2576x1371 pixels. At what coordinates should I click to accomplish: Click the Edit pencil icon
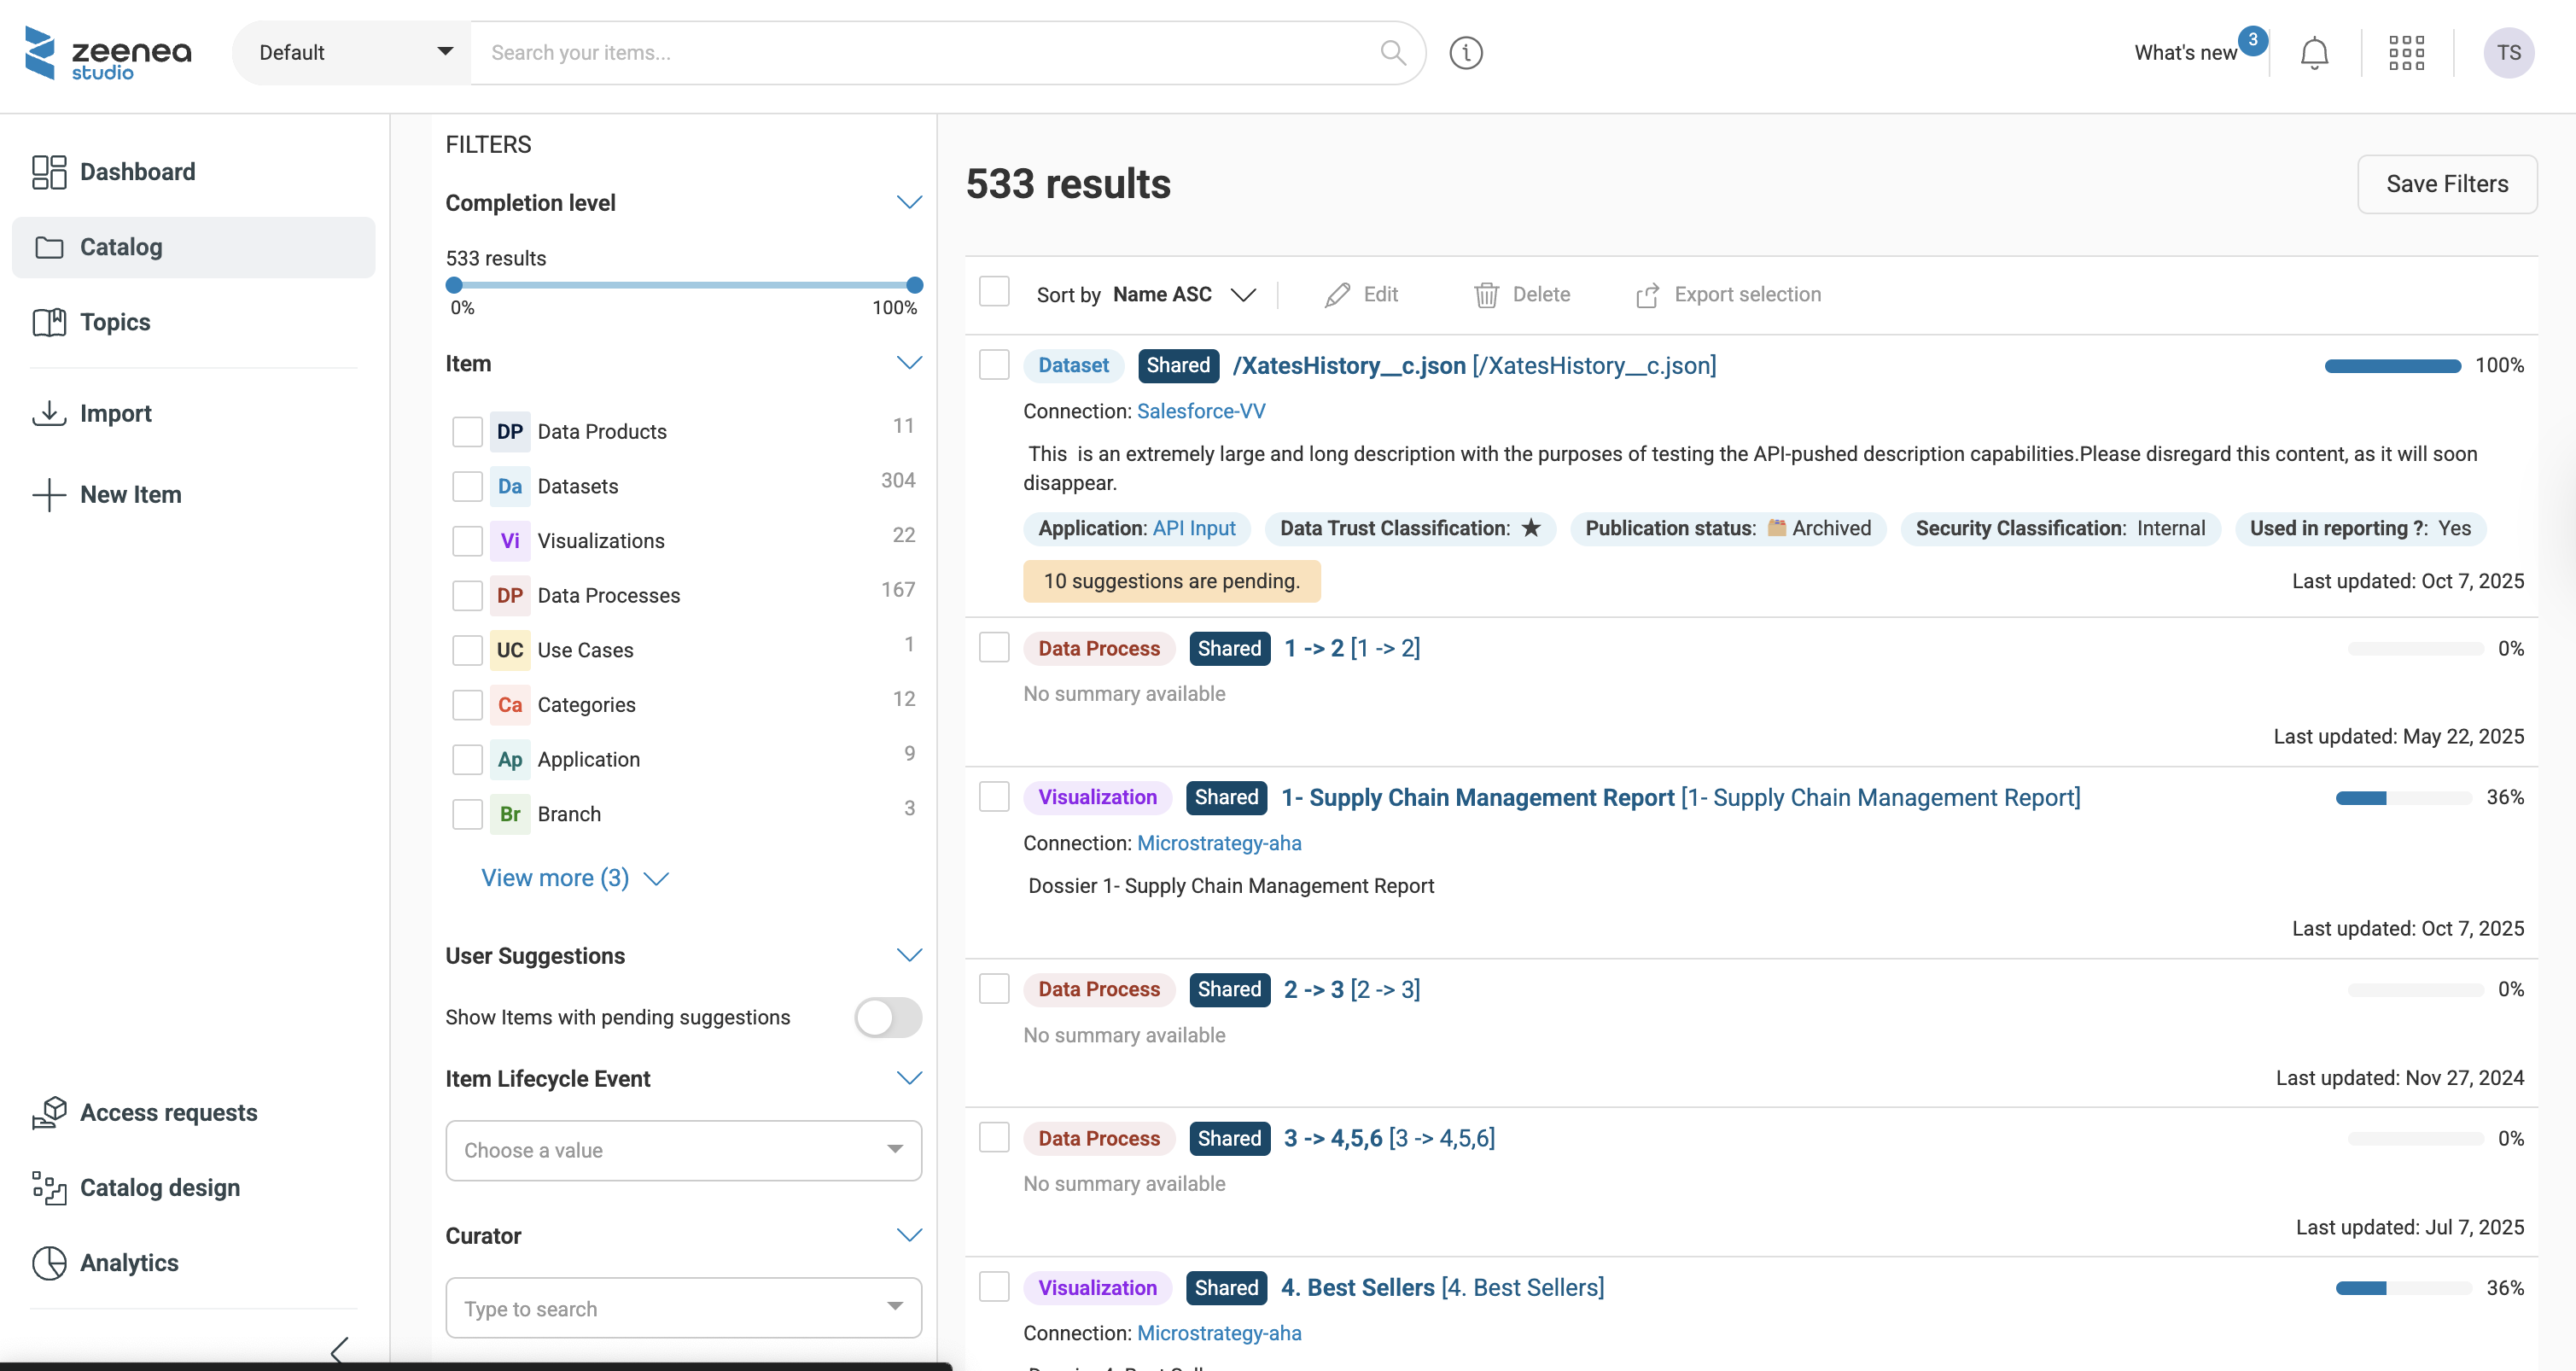[1337, 295]
